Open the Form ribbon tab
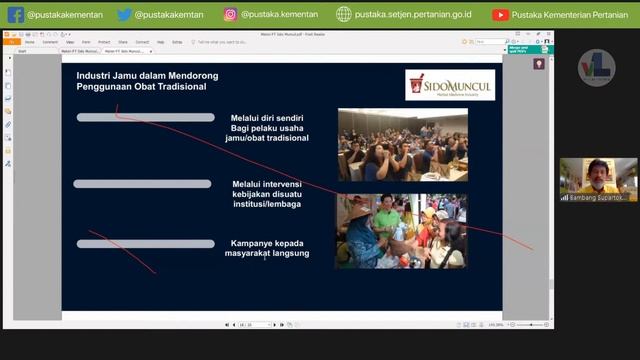The width and height of the screenshot is (640, 360). coord(86,42)
